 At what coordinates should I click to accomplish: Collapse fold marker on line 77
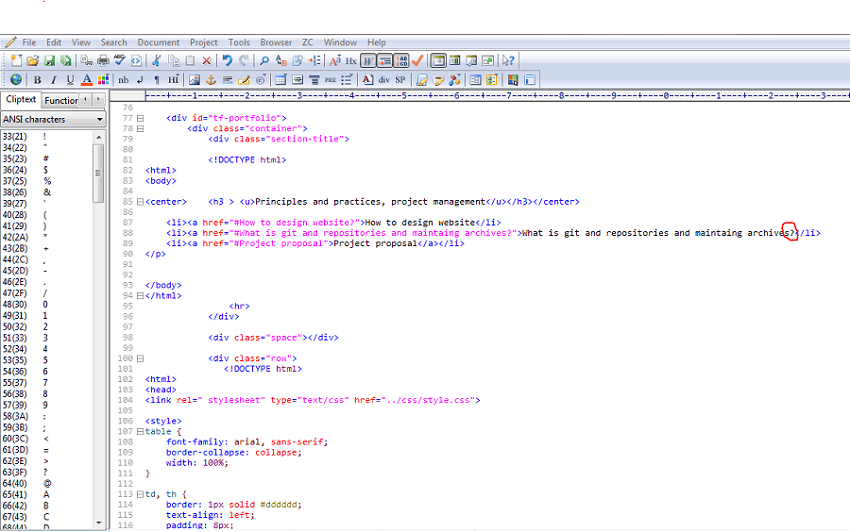point(140,118)
